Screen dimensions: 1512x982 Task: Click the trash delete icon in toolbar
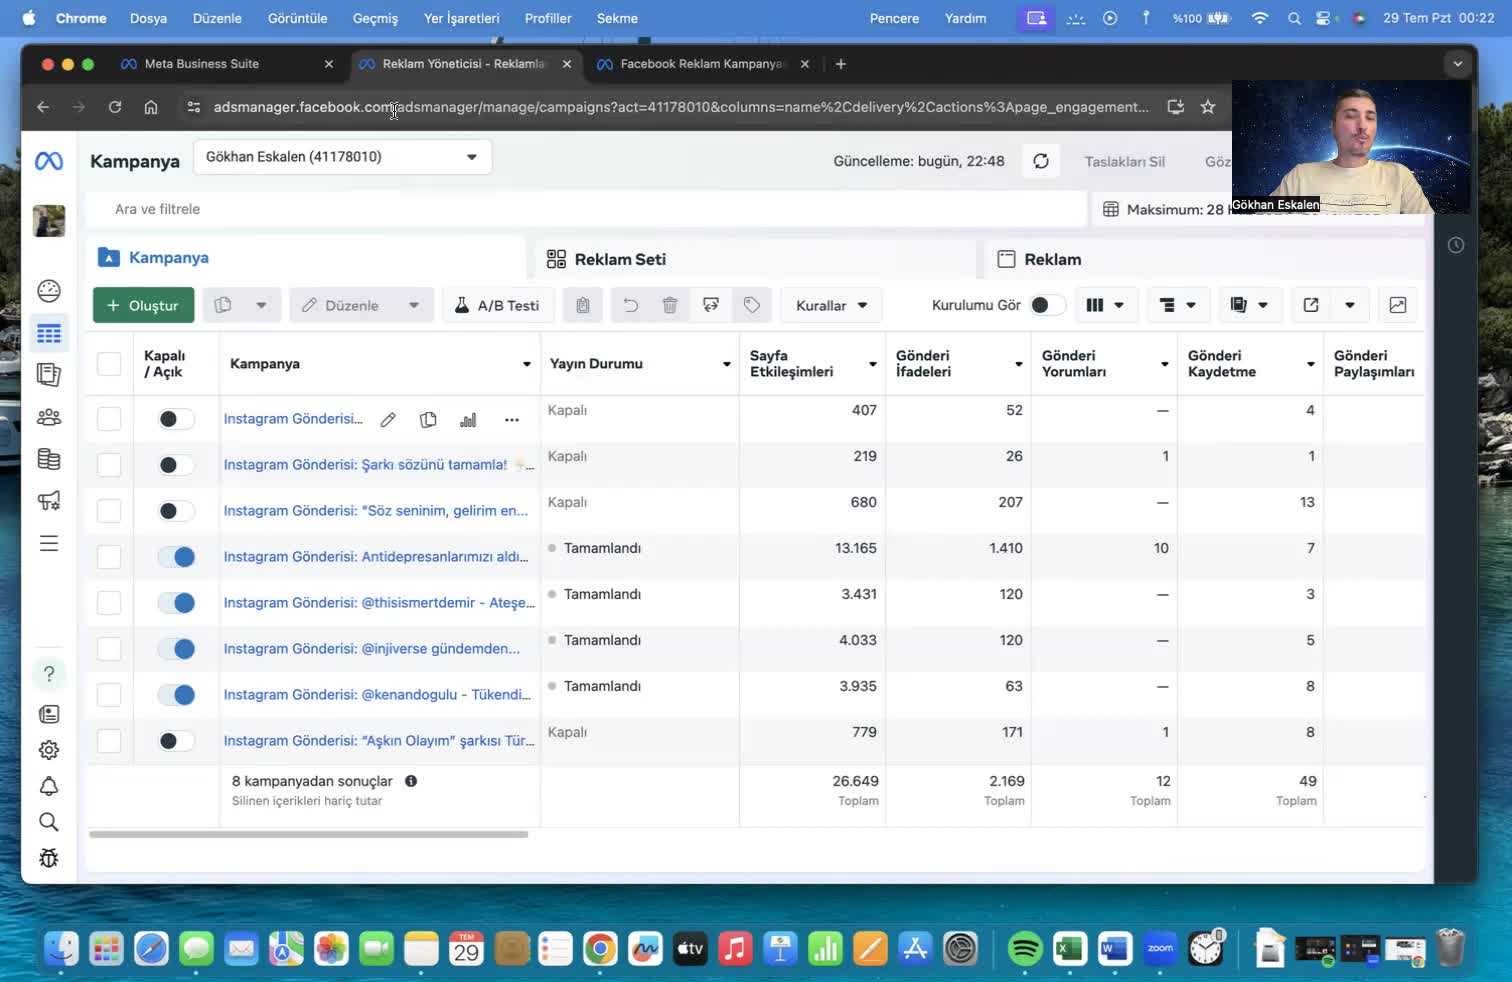670,305
